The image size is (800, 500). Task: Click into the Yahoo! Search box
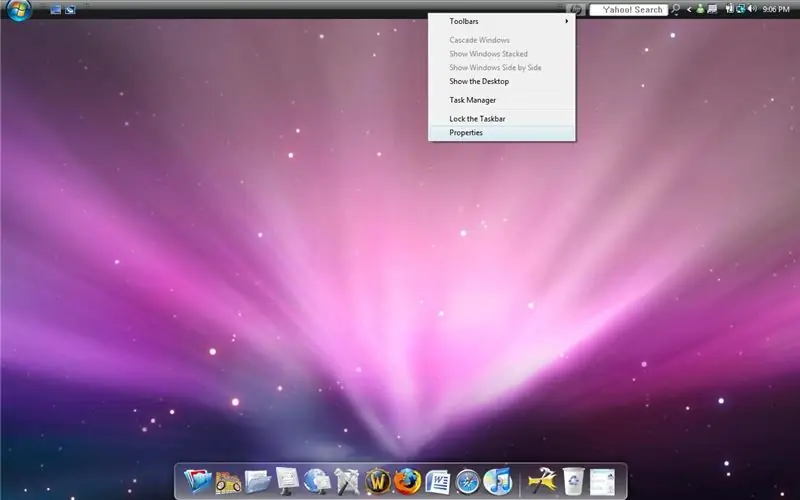[x=629, y=10]
